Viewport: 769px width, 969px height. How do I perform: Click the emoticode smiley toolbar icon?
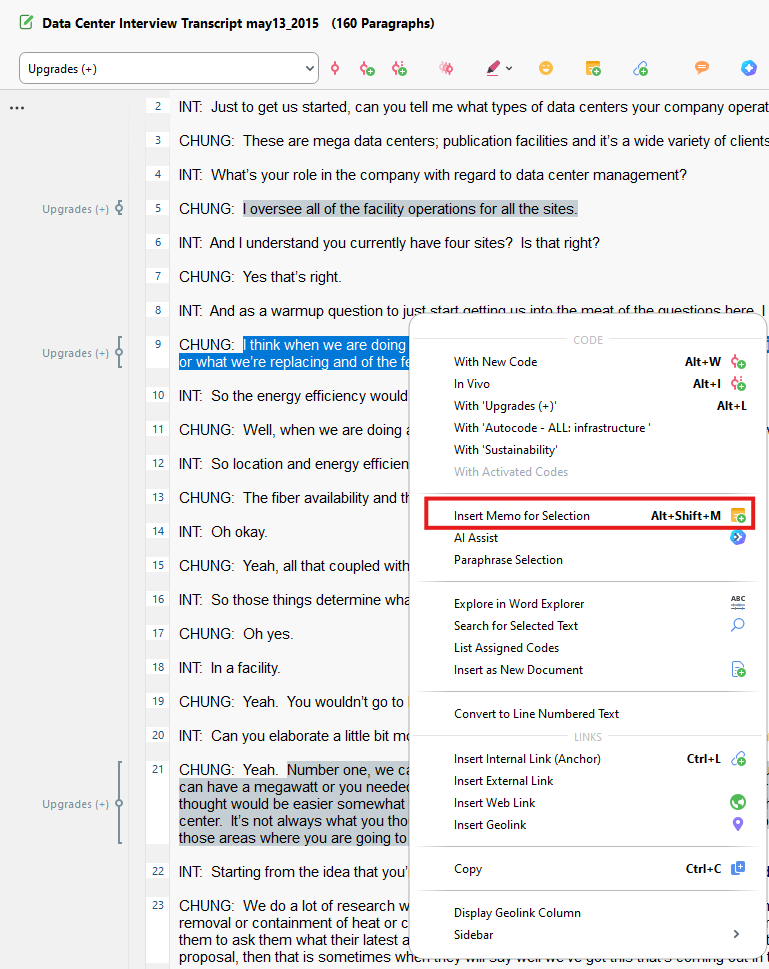(545, 68)
